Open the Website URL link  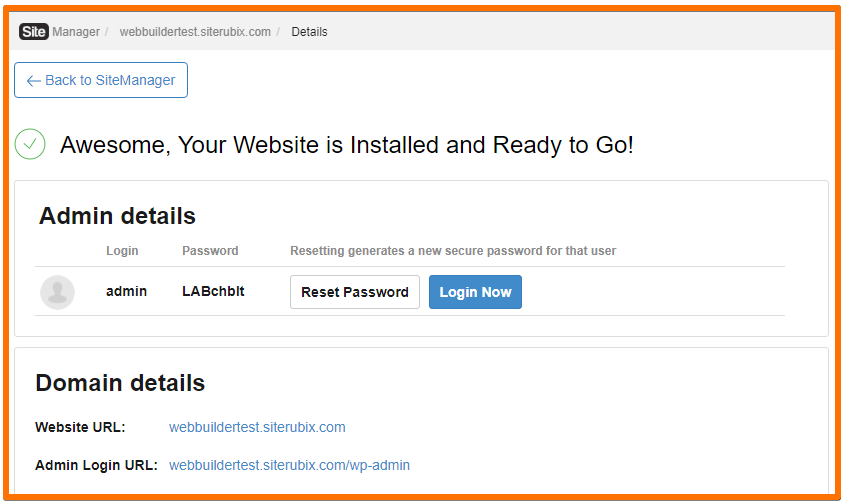click(257, 427)
